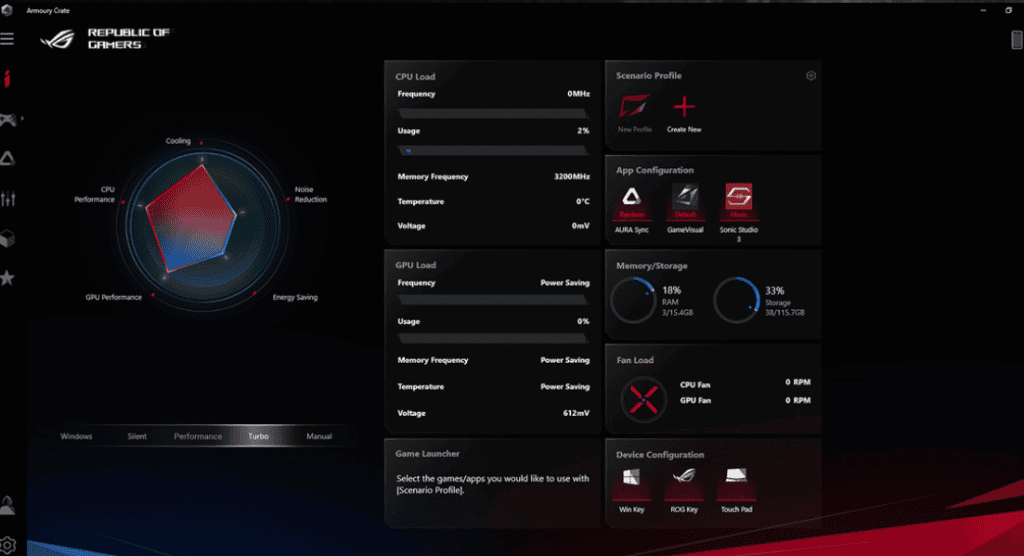Open the user profile icon in the sidebar
1024x556 pixels.
click(9, 504)
